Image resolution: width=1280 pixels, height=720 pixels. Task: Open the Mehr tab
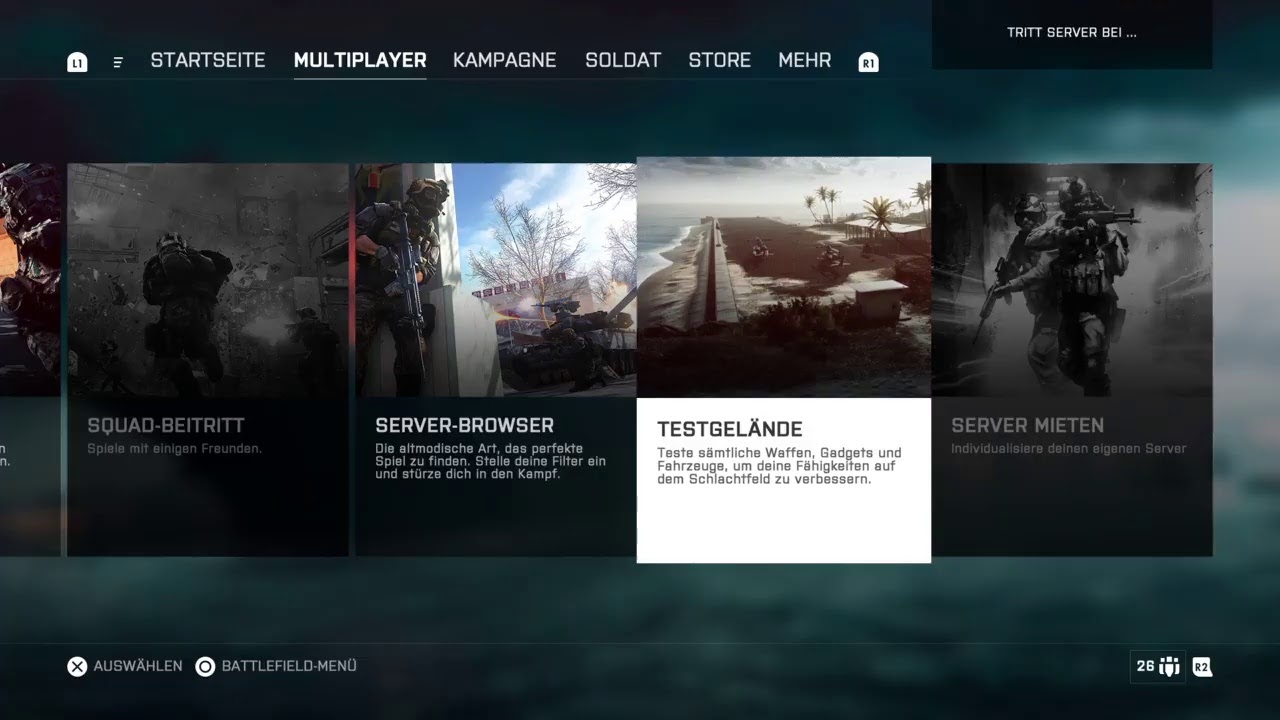(805, 60)
